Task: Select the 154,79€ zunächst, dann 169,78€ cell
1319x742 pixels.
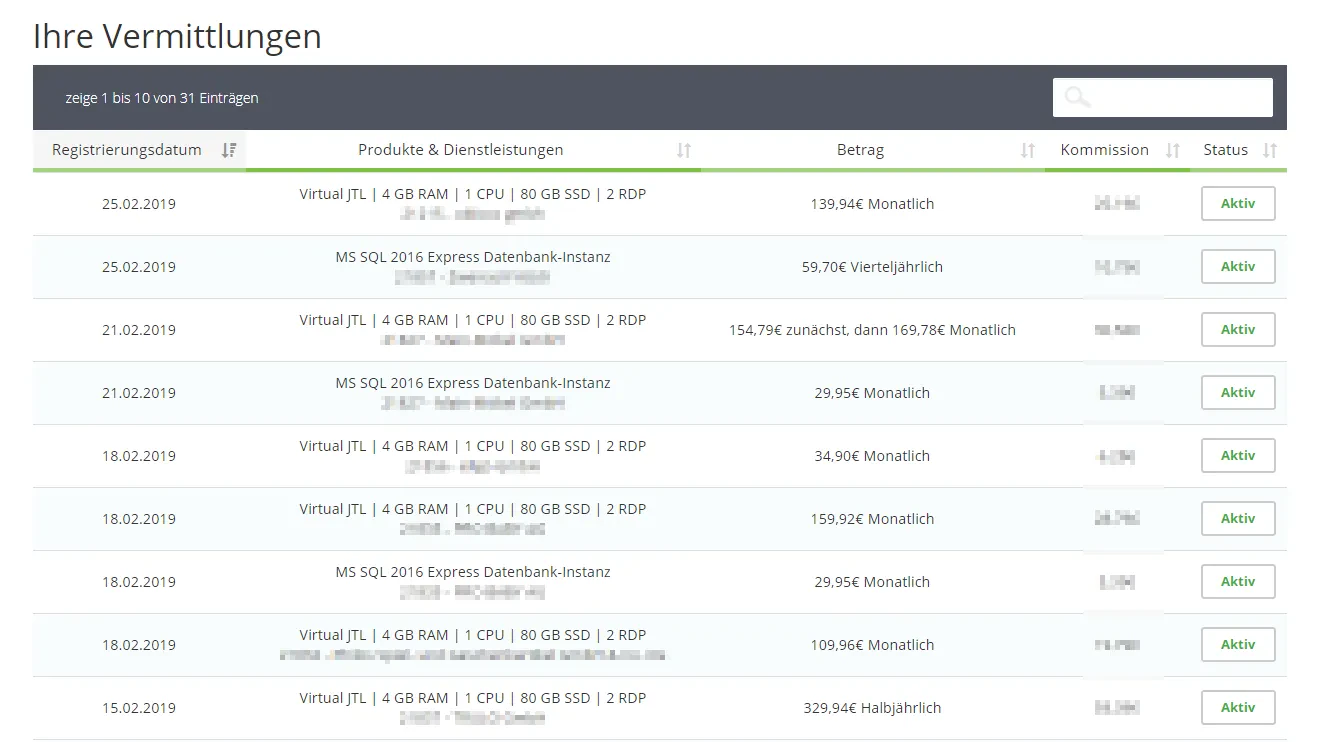Action: [x=872, y=330]
